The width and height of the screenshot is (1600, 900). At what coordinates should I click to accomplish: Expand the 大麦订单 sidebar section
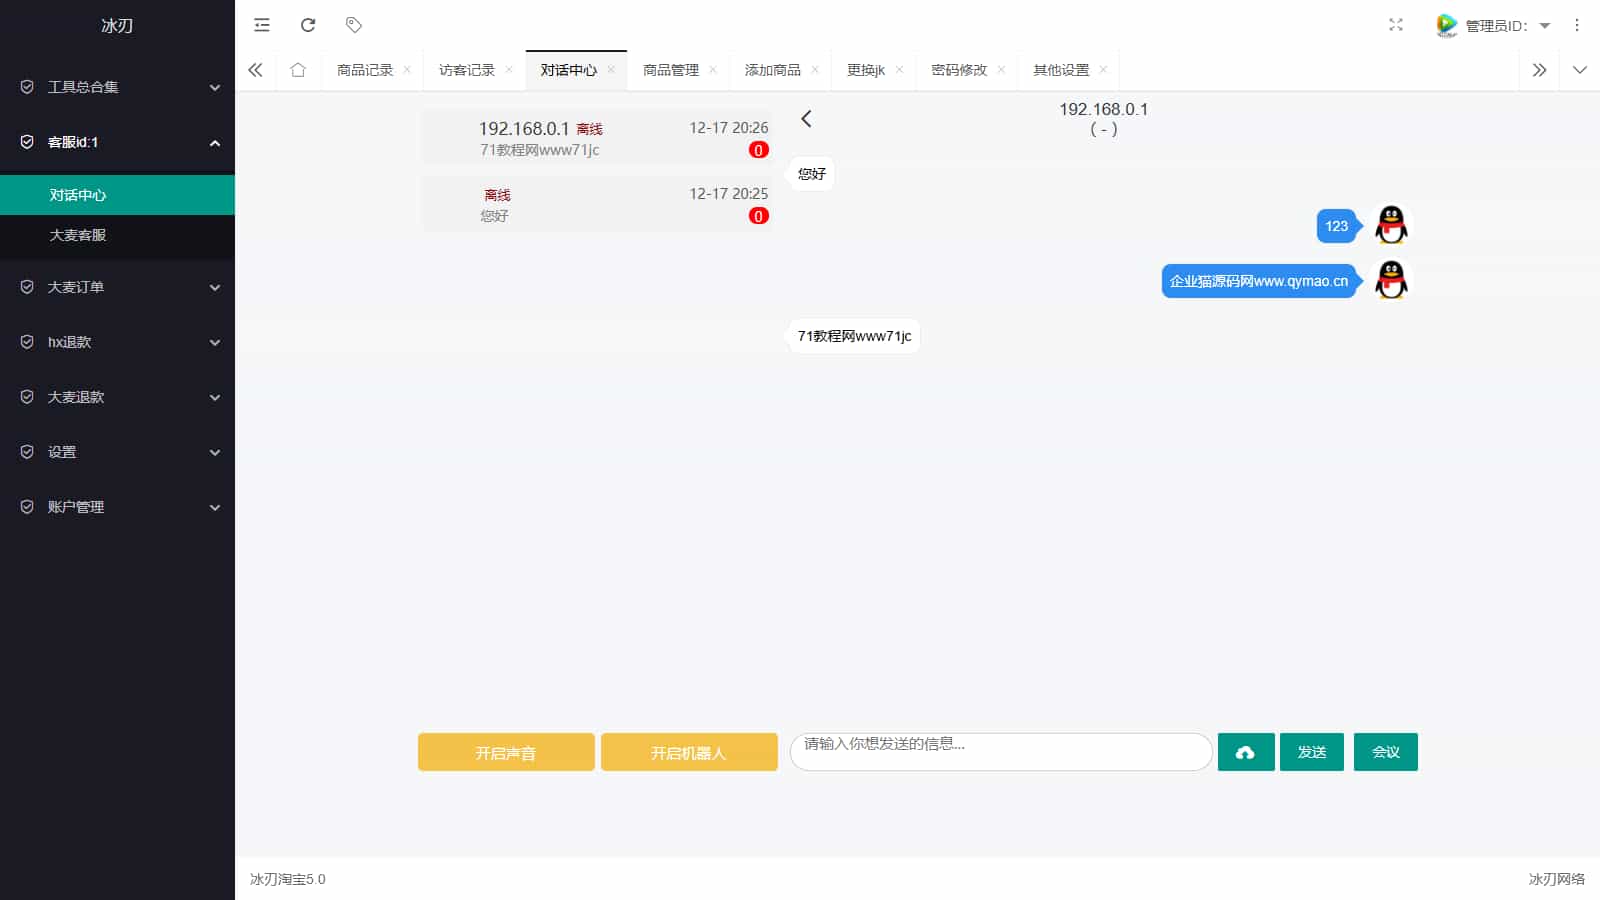point(117,287)
